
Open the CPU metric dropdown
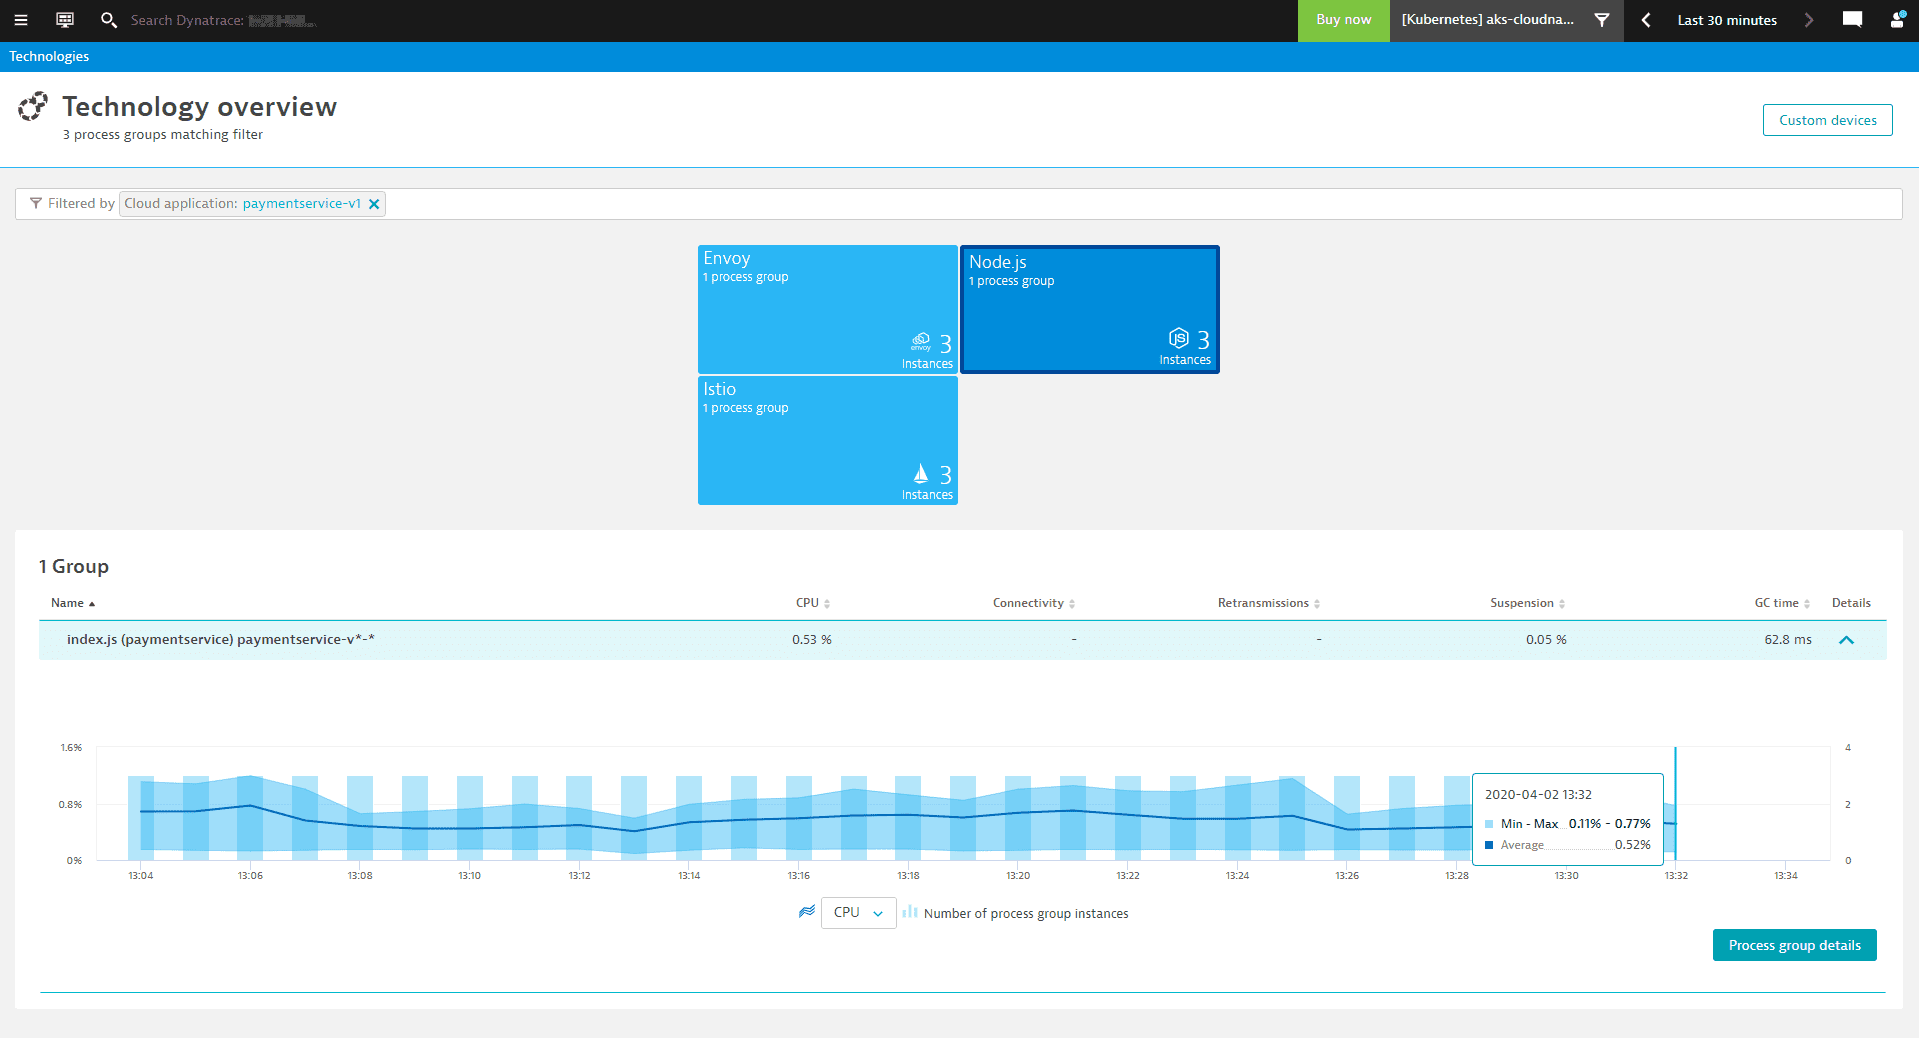click(x=858, y=913)
